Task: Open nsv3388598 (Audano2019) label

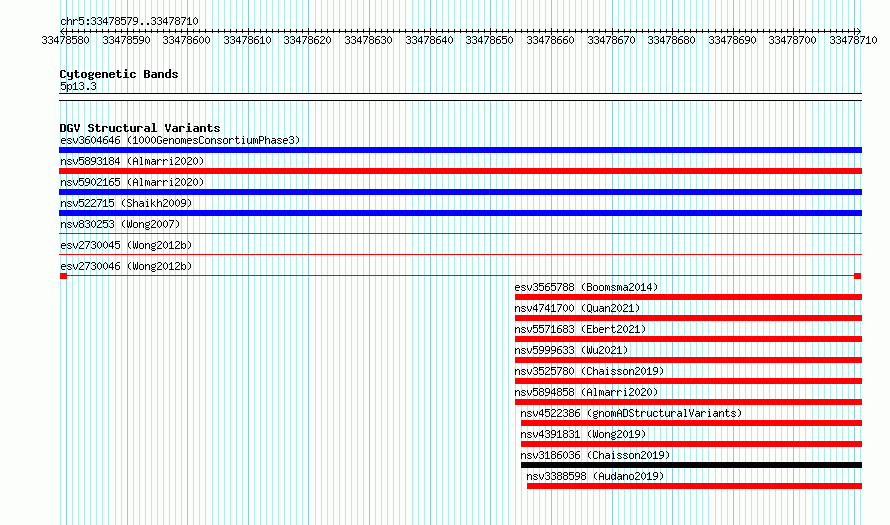Action: (595, 476)
